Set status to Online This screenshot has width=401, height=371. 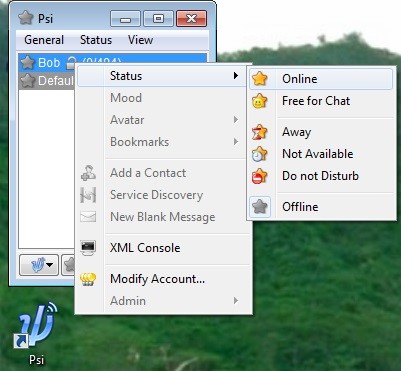coord(321,79)
